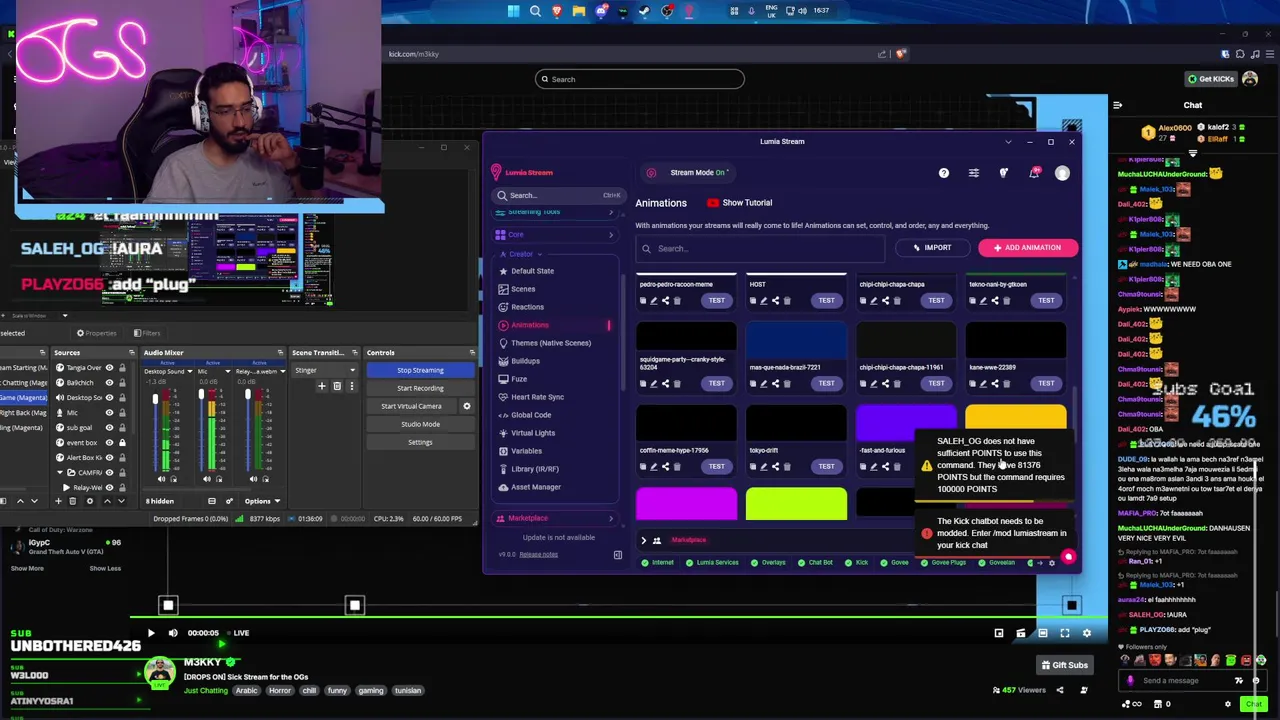Open Reactions in Lumia sidebar
This screenshot has height=720, width=1280.
click(x=527, y=307)
